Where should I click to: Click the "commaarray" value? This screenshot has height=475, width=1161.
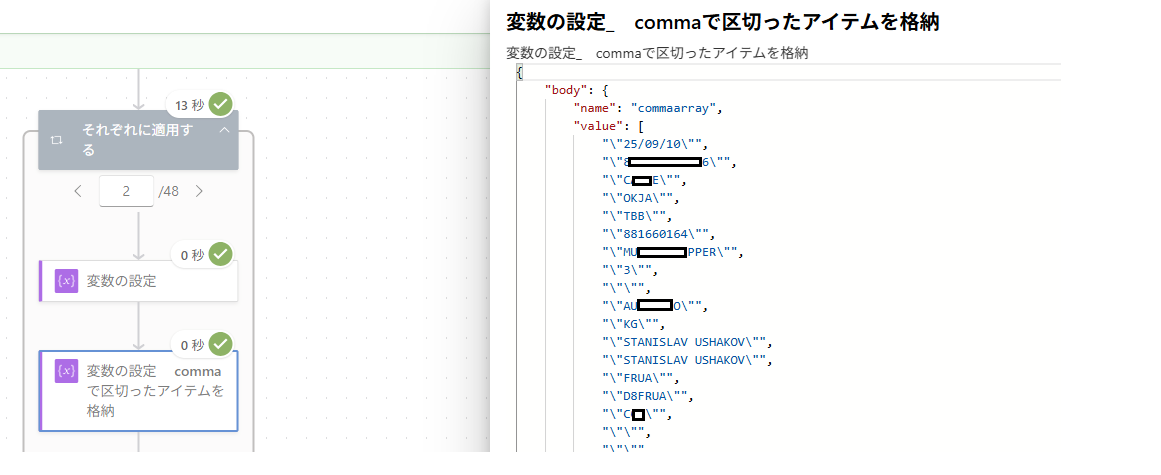point(675,109)
